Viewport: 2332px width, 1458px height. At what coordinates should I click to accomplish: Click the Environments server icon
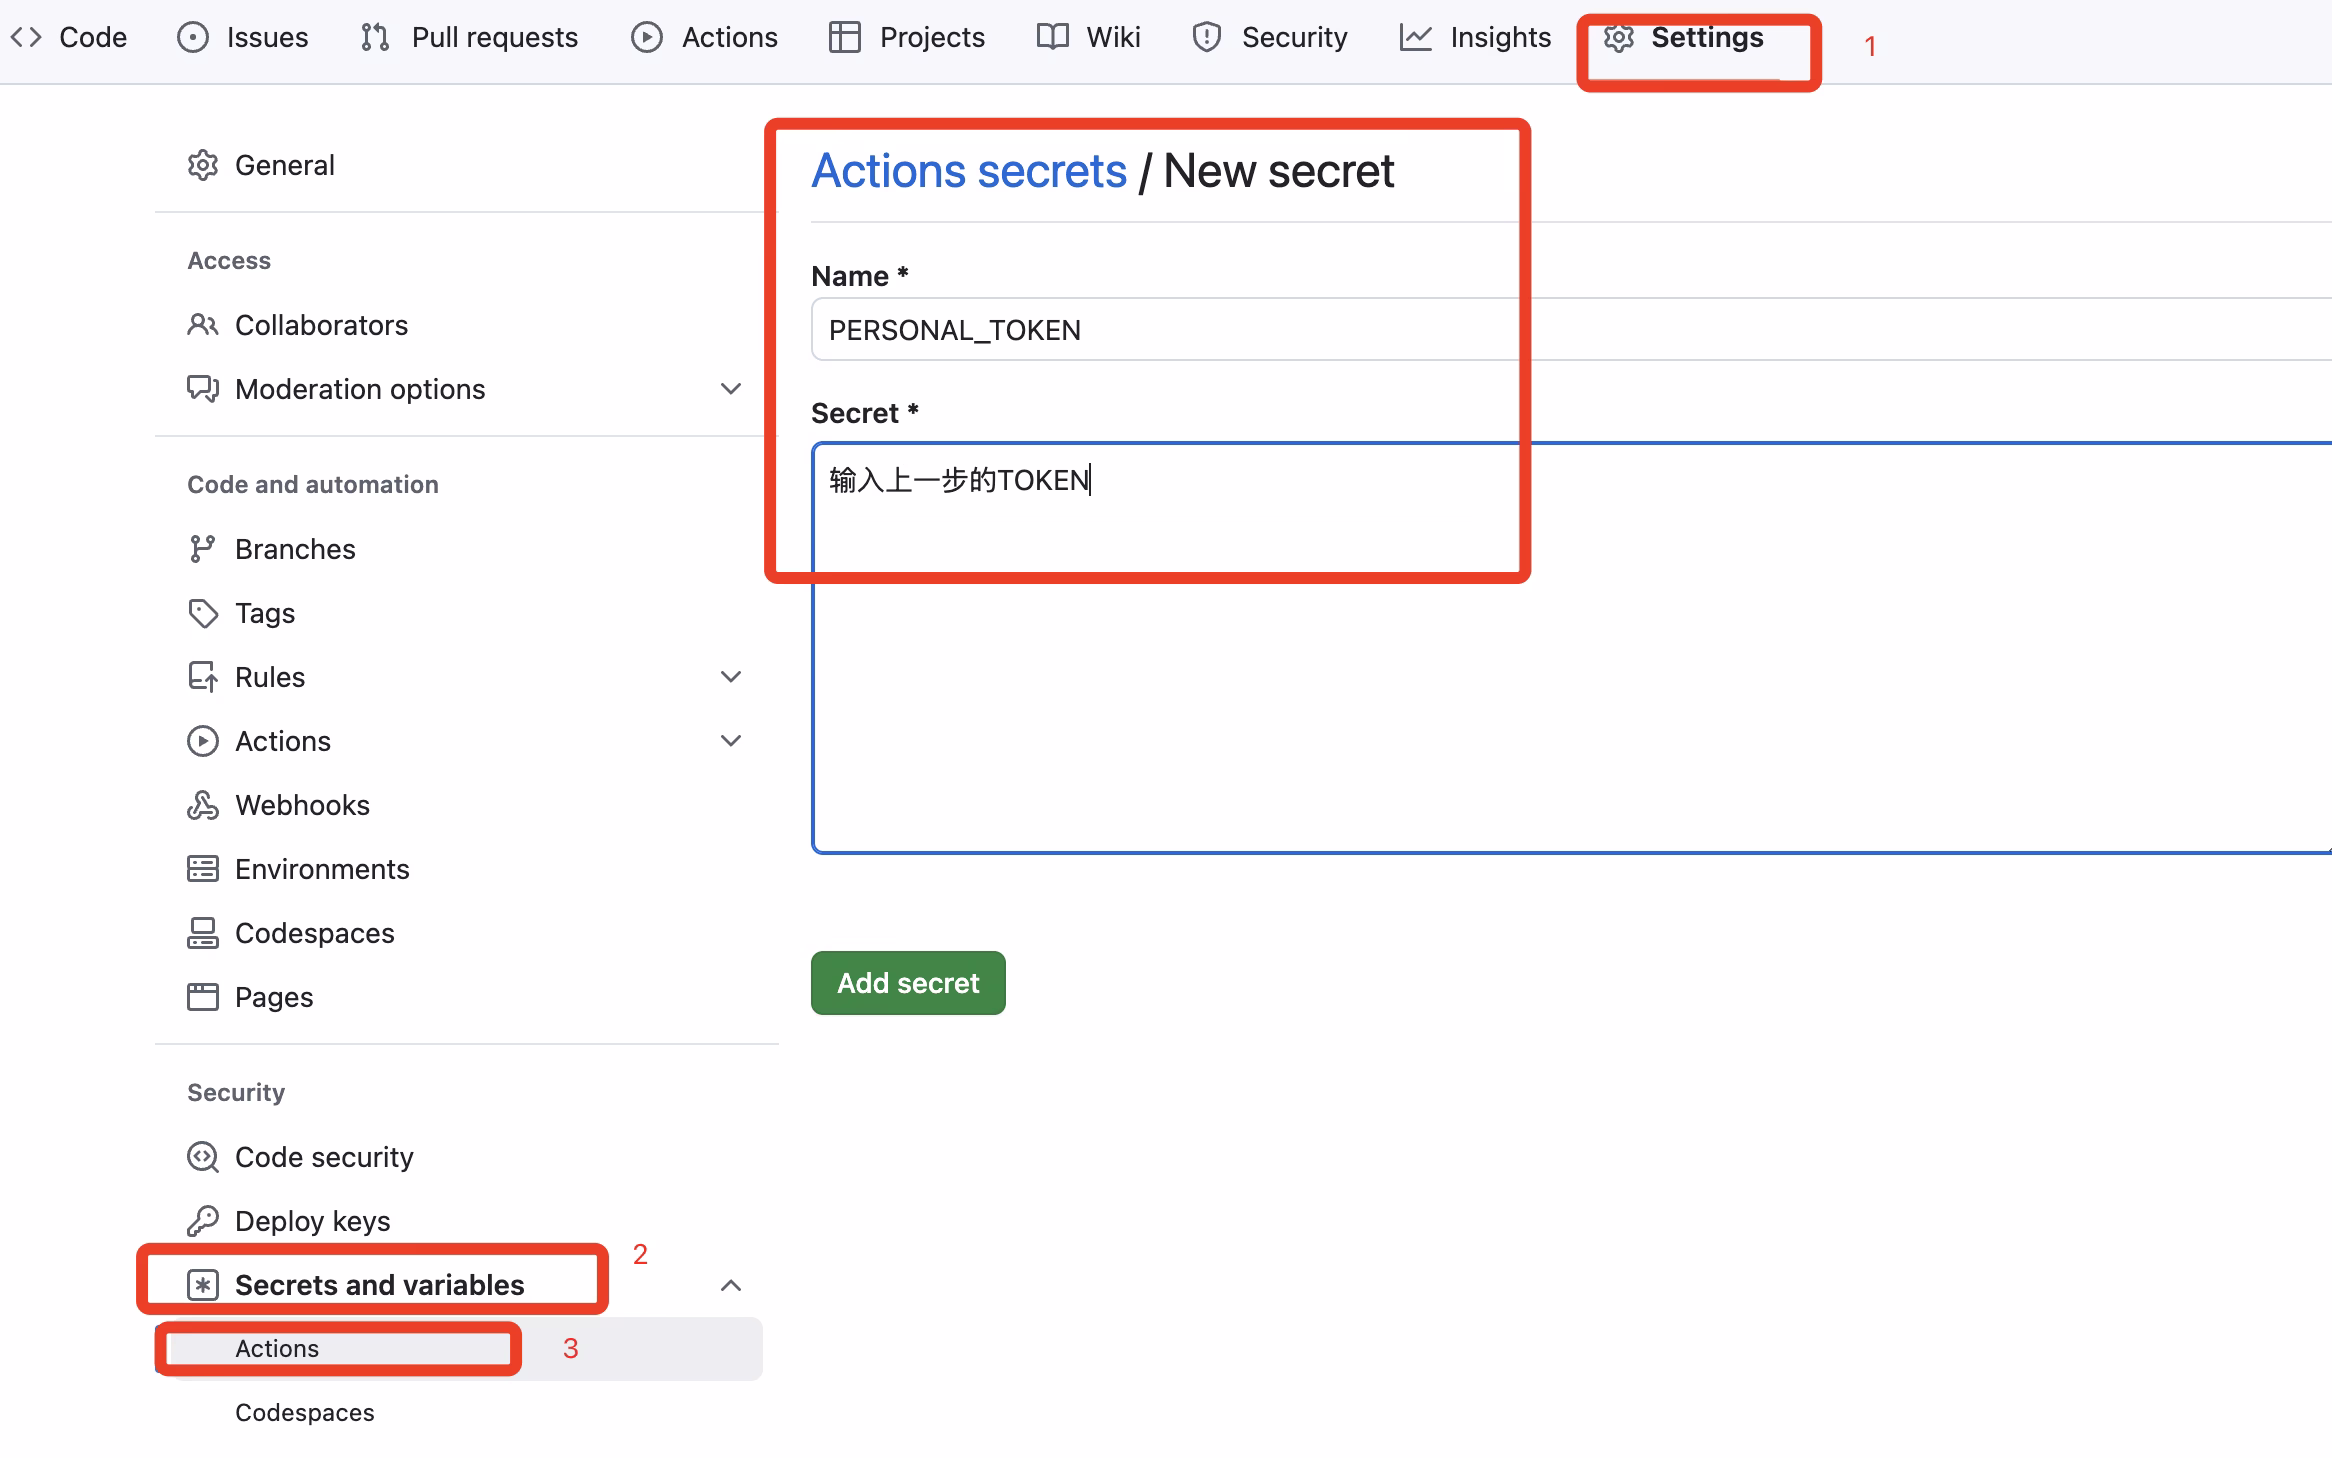[x=203, y=869]
